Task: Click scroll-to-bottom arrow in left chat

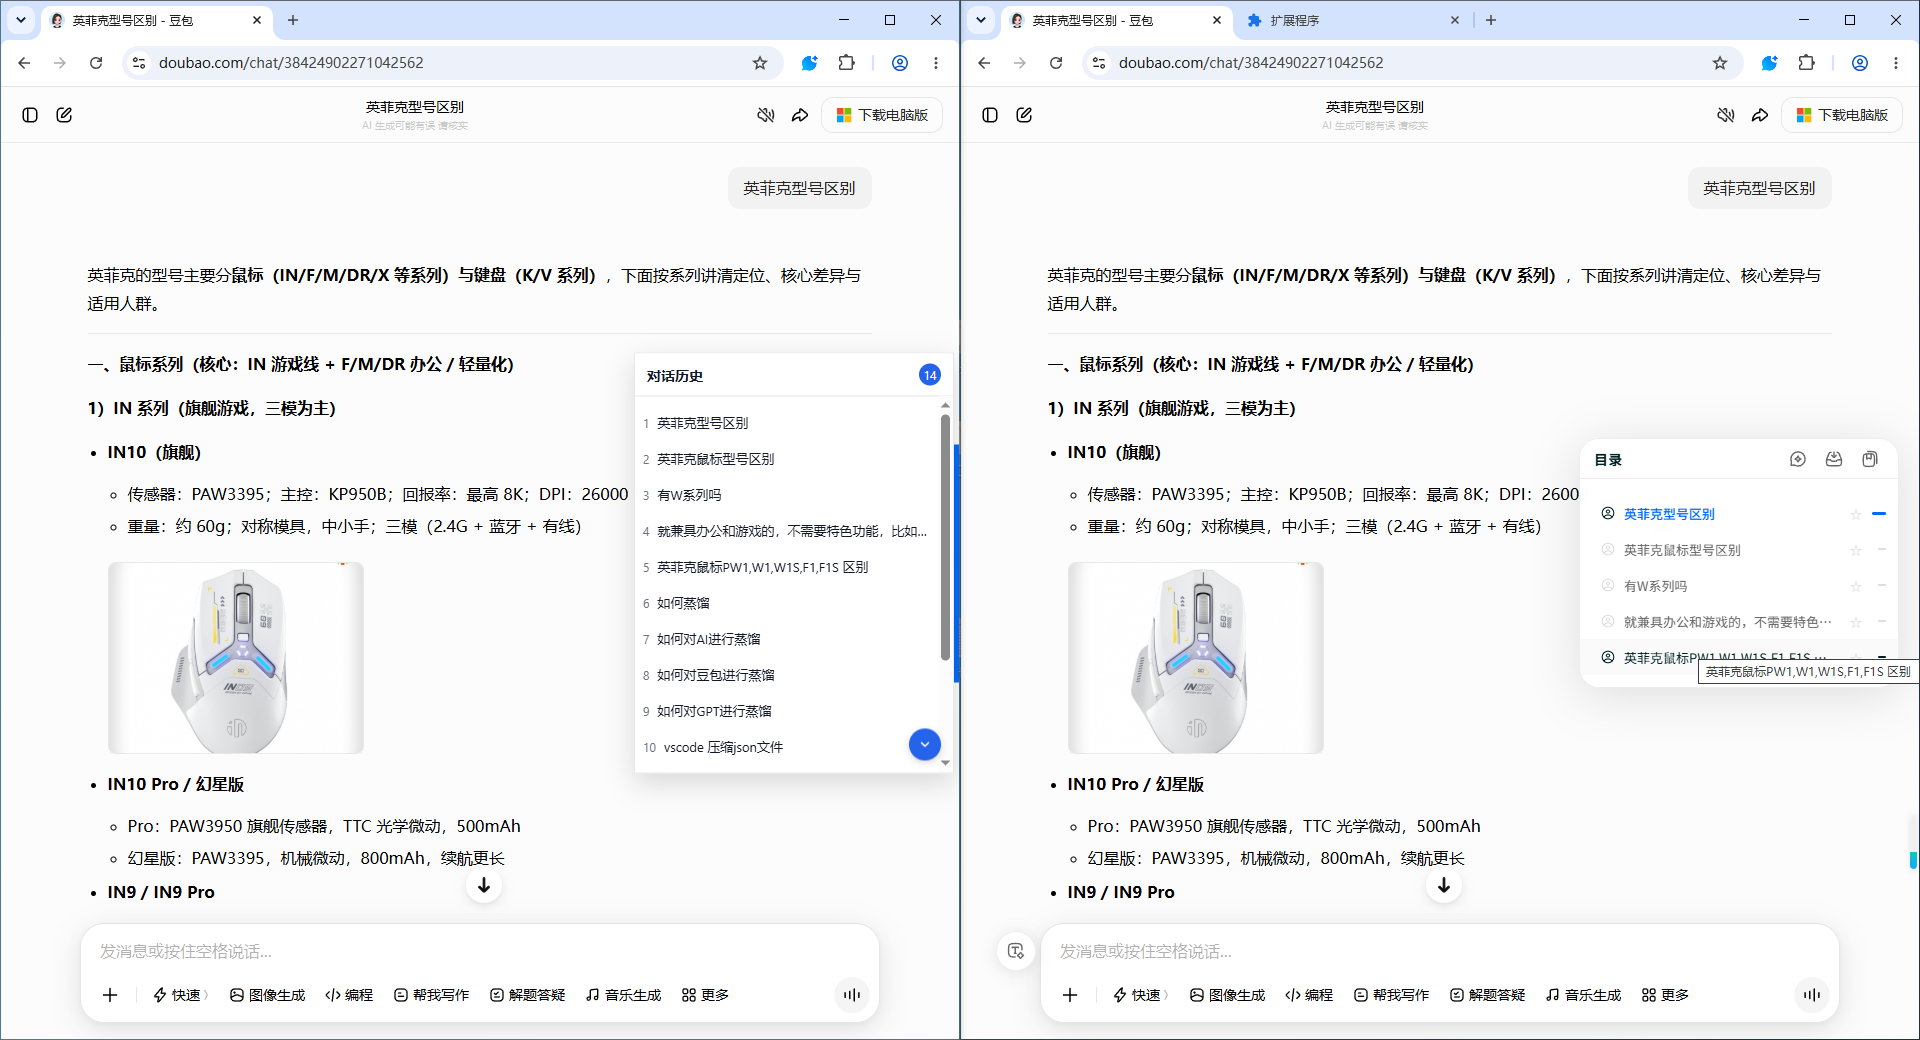Action: point(484,885)
